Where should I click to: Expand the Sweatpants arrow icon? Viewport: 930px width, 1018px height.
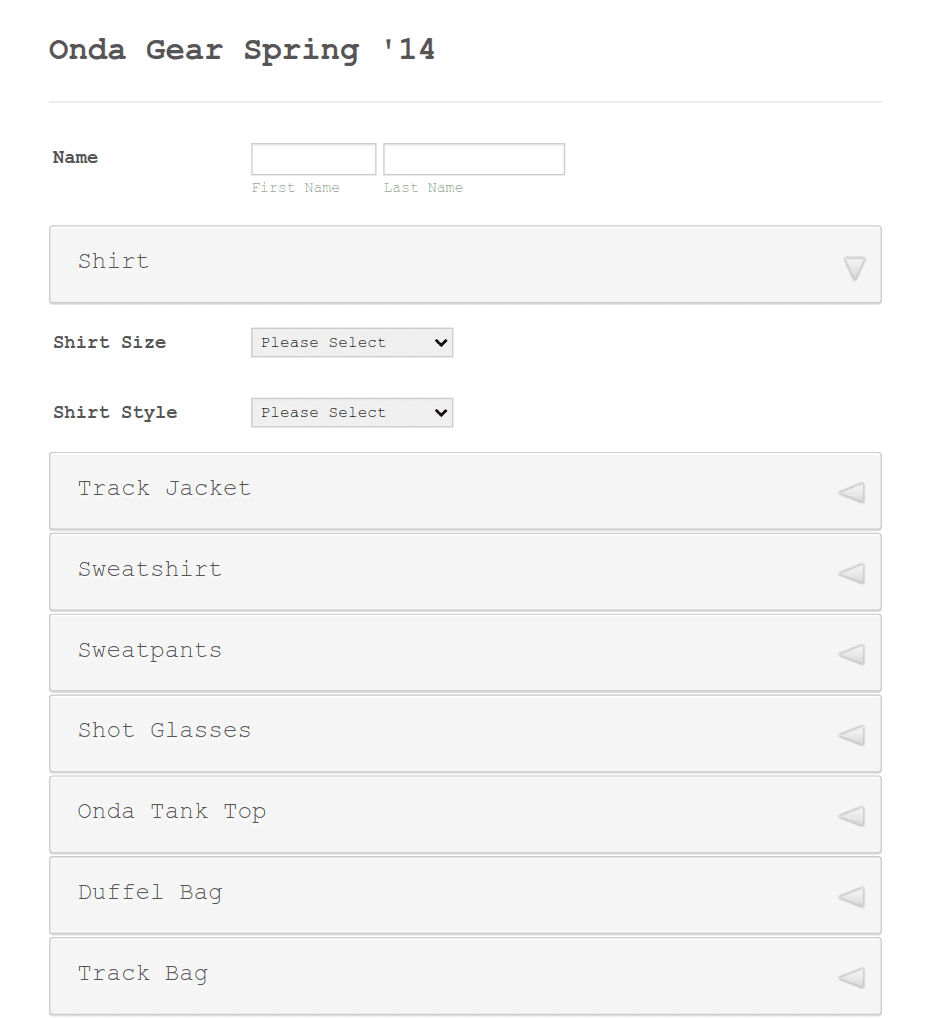(x=851, y=654)
